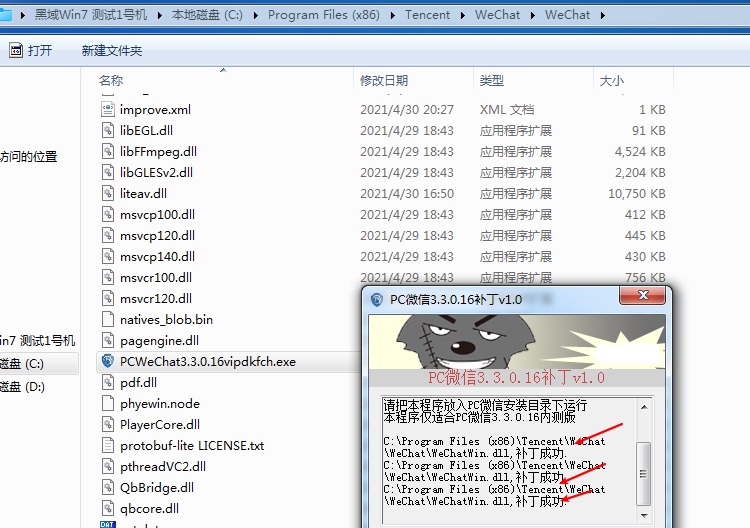The height and width of the screenshot is (528, 750).
Task: Select the qbcore.dll file icon
Action: (108, 509)
